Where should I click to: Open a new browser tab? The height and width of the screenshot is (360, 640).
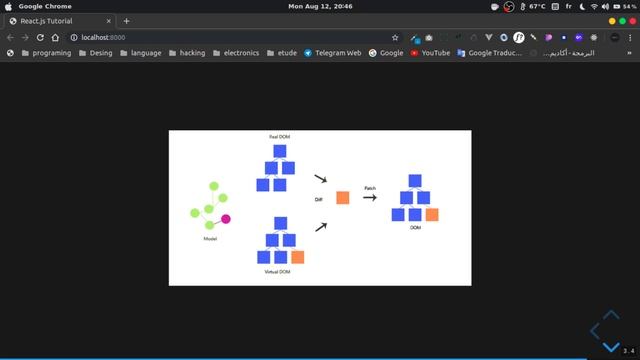point(126,21)
